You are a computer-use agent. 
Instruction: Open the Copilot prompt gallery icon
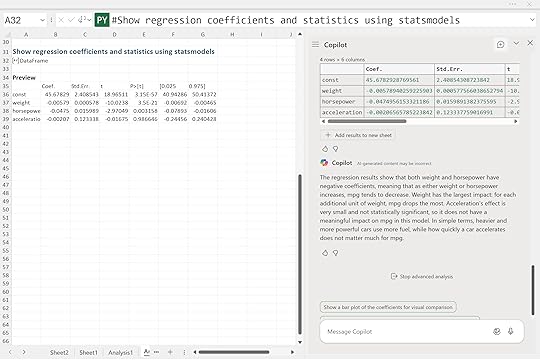(497, 331)
